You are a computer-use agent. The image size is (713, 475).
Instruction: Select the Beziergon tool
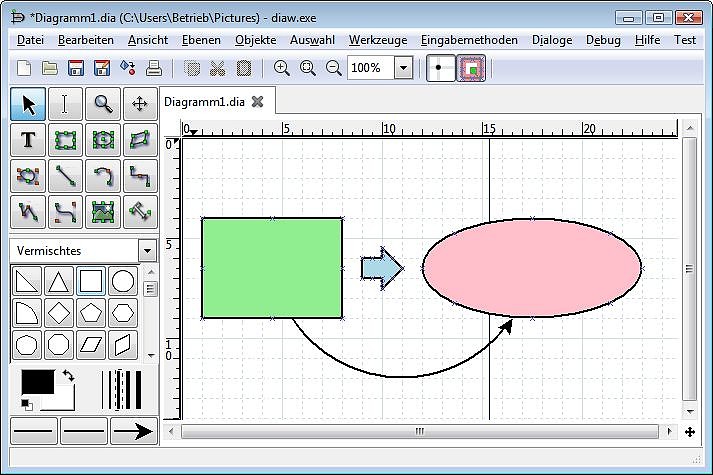tap(28, 176)
